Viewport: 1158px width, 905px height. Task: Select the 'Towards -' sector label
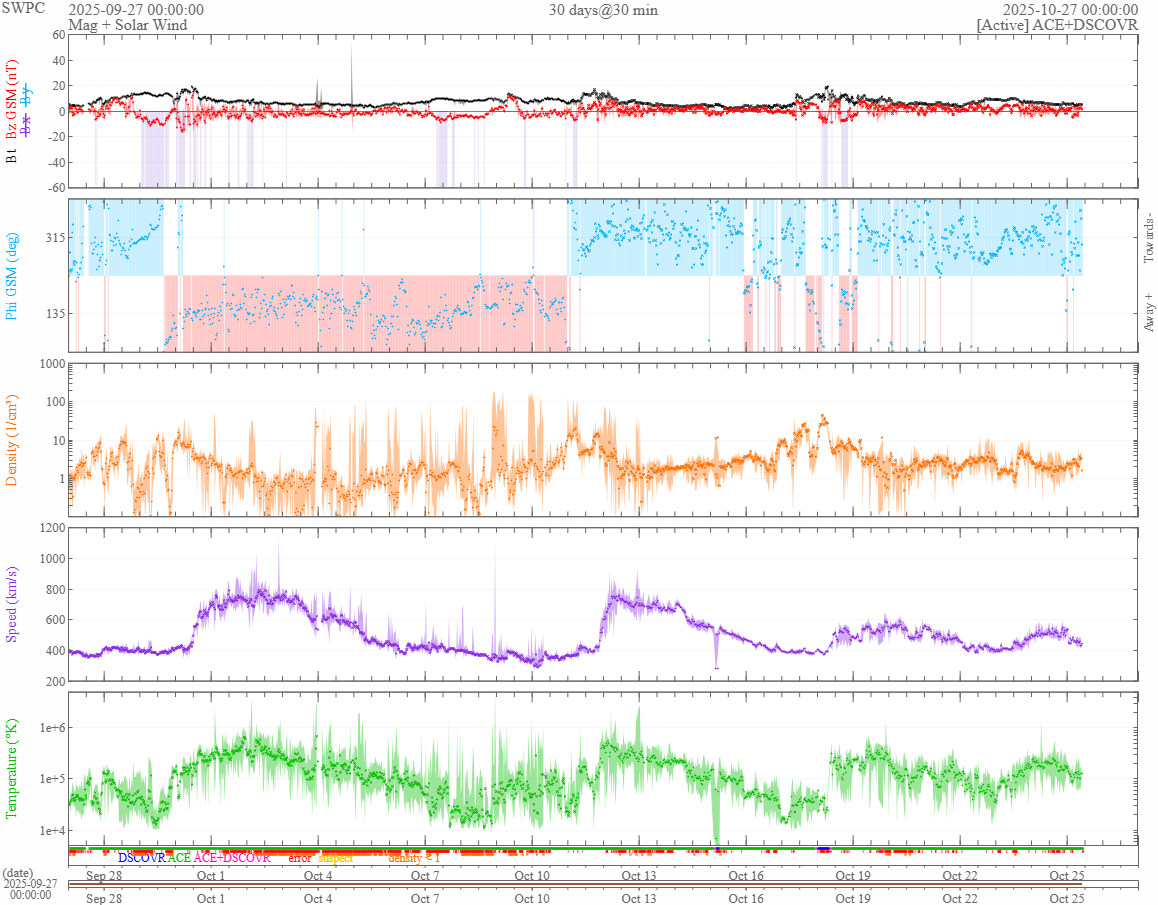(x=1148, y=238)
